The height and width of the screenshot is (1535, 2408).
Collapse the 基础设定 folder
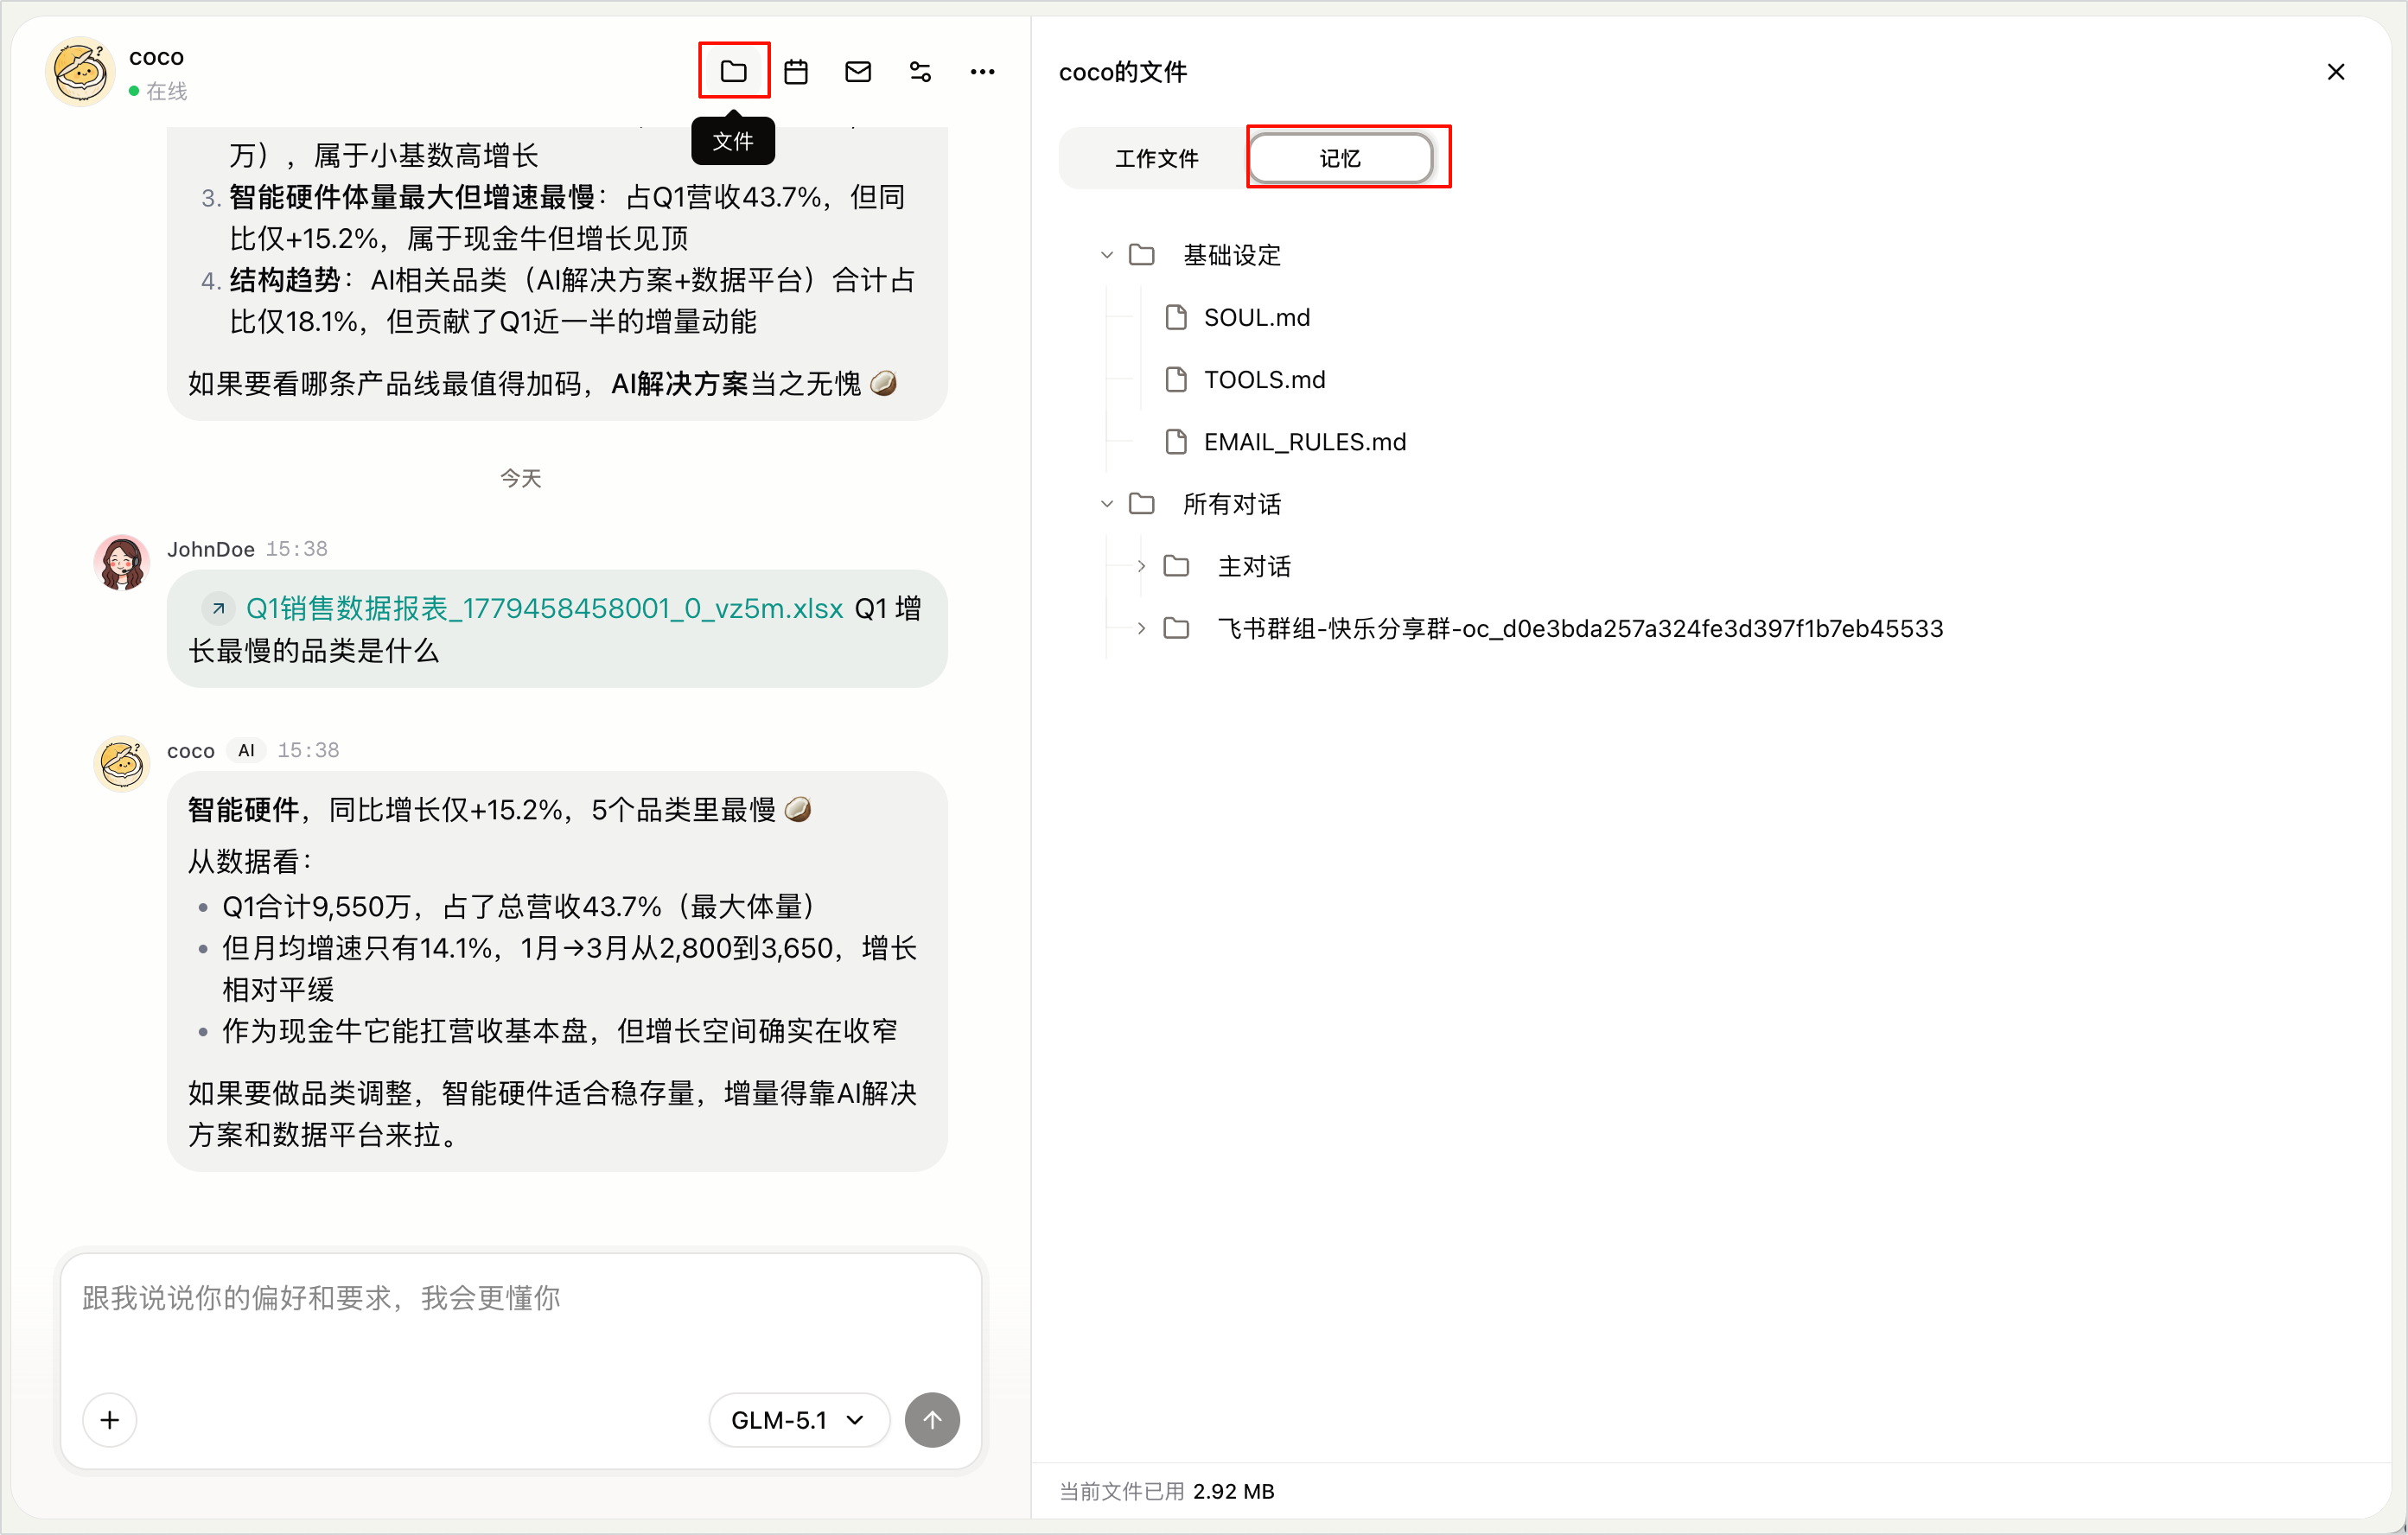pyautogui.click(x=1106, y=255)
